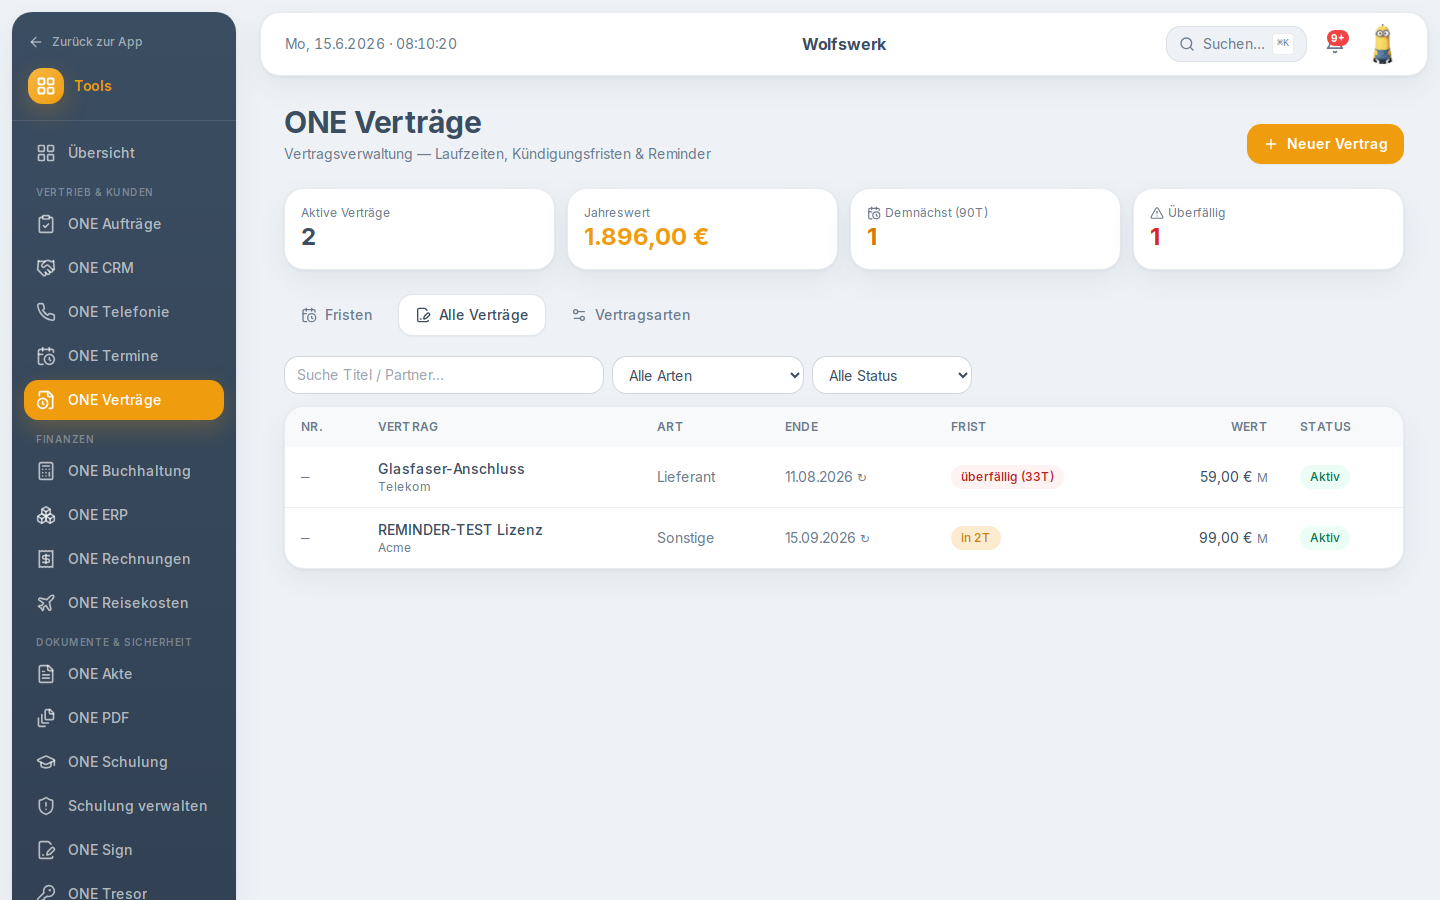Click the magnifier icon in the Suchen box
The height and width of the screenshot is (900, 1440).
coord(1187,44)
